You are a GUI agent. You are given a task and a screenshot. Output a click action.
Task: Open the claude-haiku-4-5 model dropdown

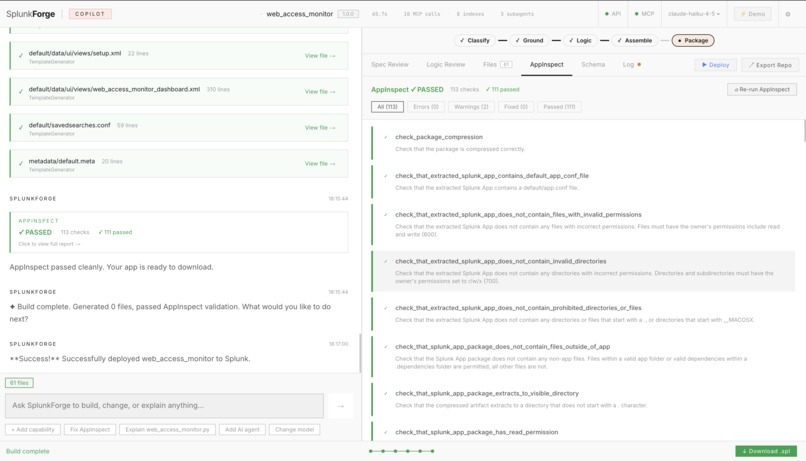pos(694,14)
